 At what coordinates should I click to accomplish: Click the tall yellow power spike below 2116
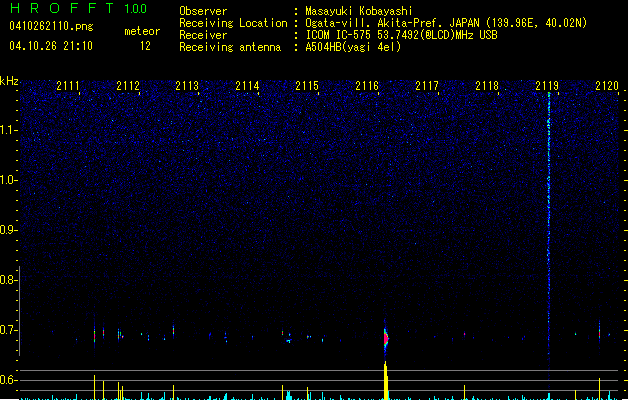(386, 381)
